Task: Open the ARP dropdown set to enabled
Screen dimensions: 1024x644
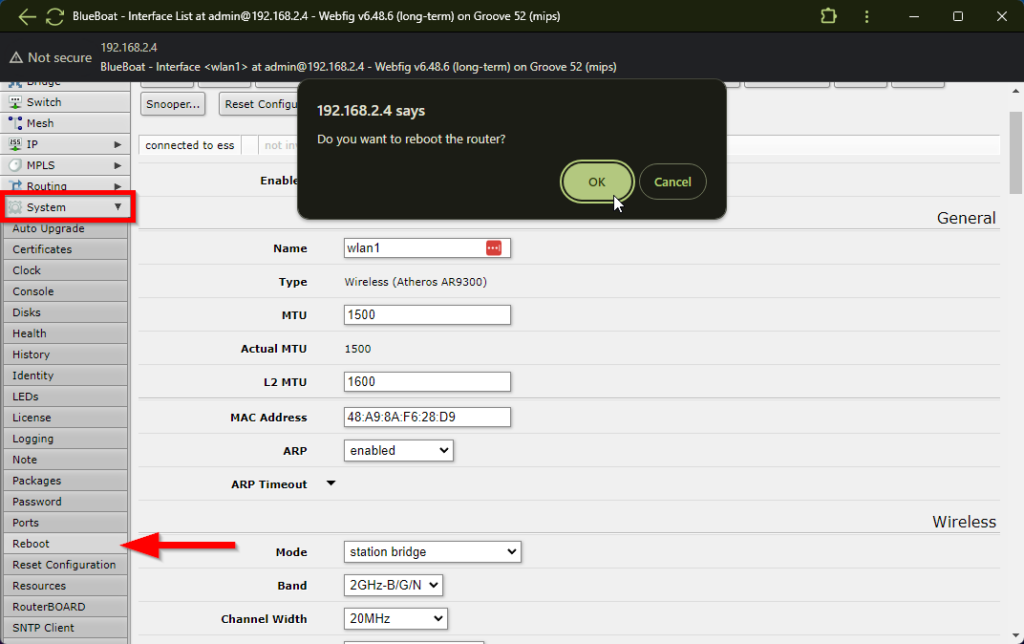Action: [x=398, y=450]
